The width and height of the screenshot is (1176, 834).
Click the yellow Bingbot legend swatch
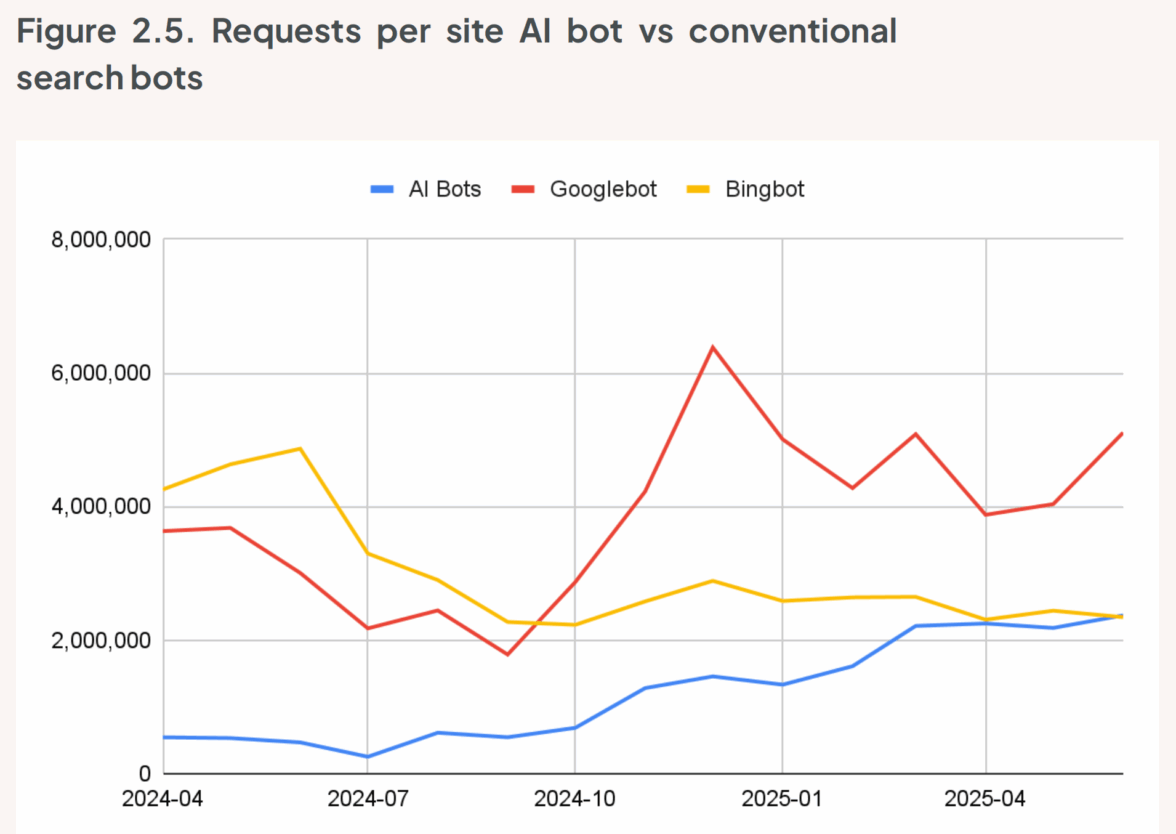698,189
